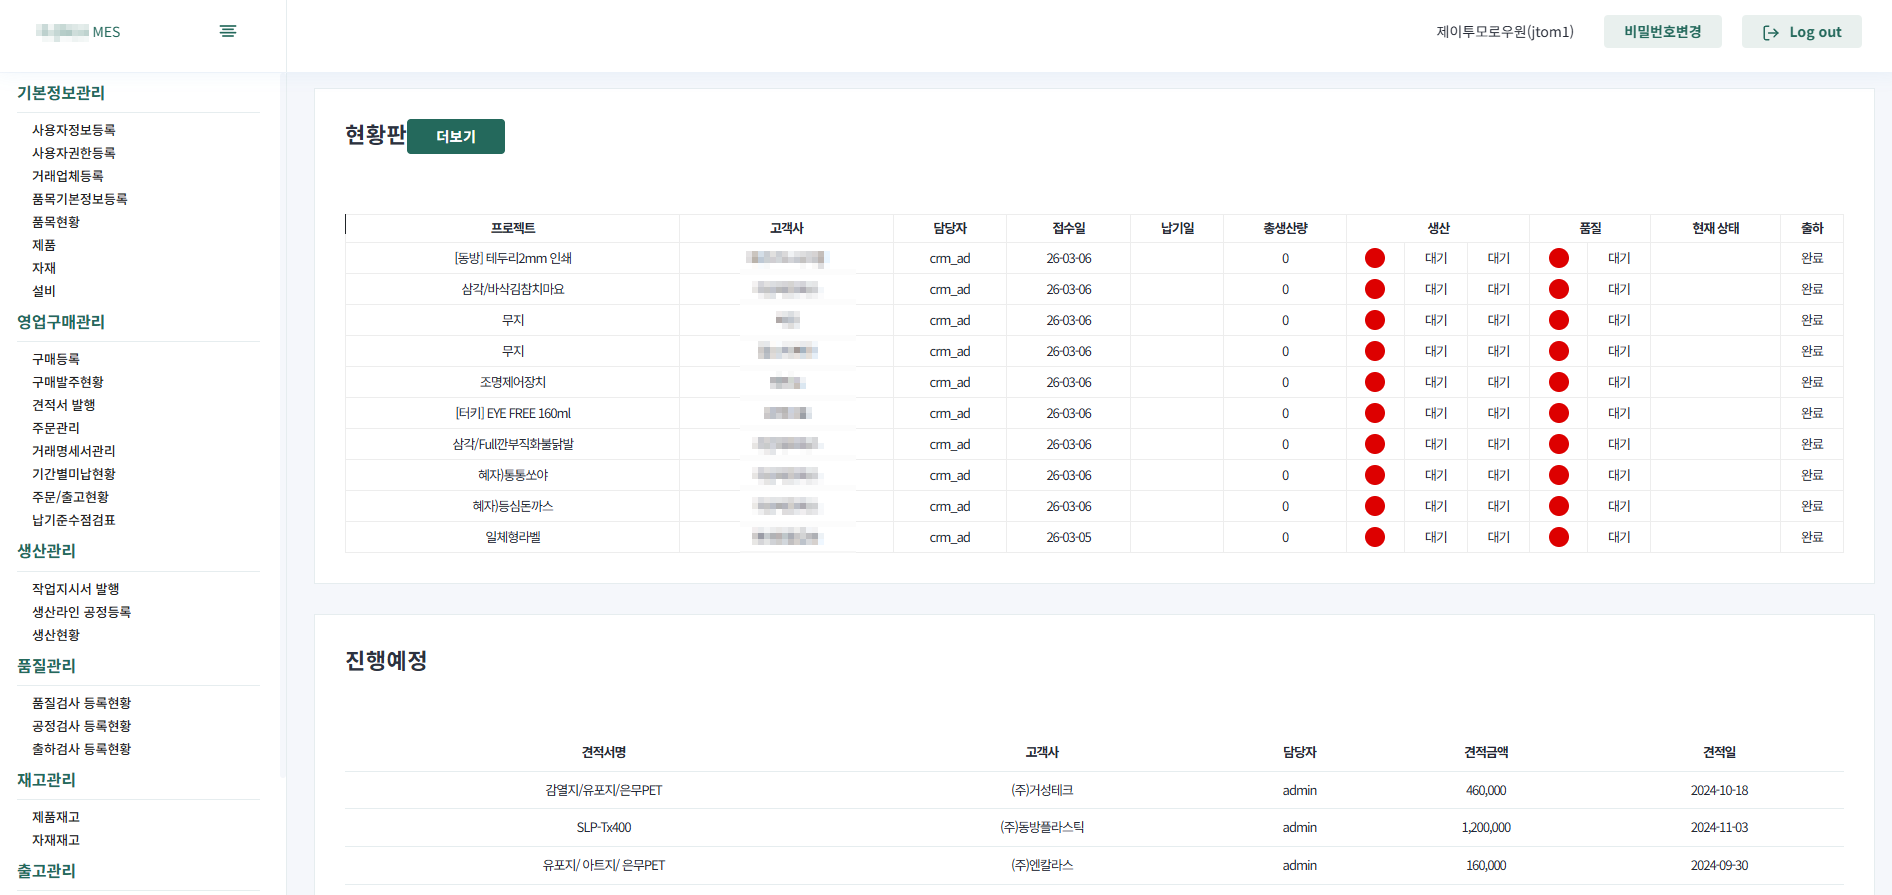Image resolution: width=1892 pixels, height=895 pixels.
Task: Open 거래업체등록 menu item
Action: 68,176
